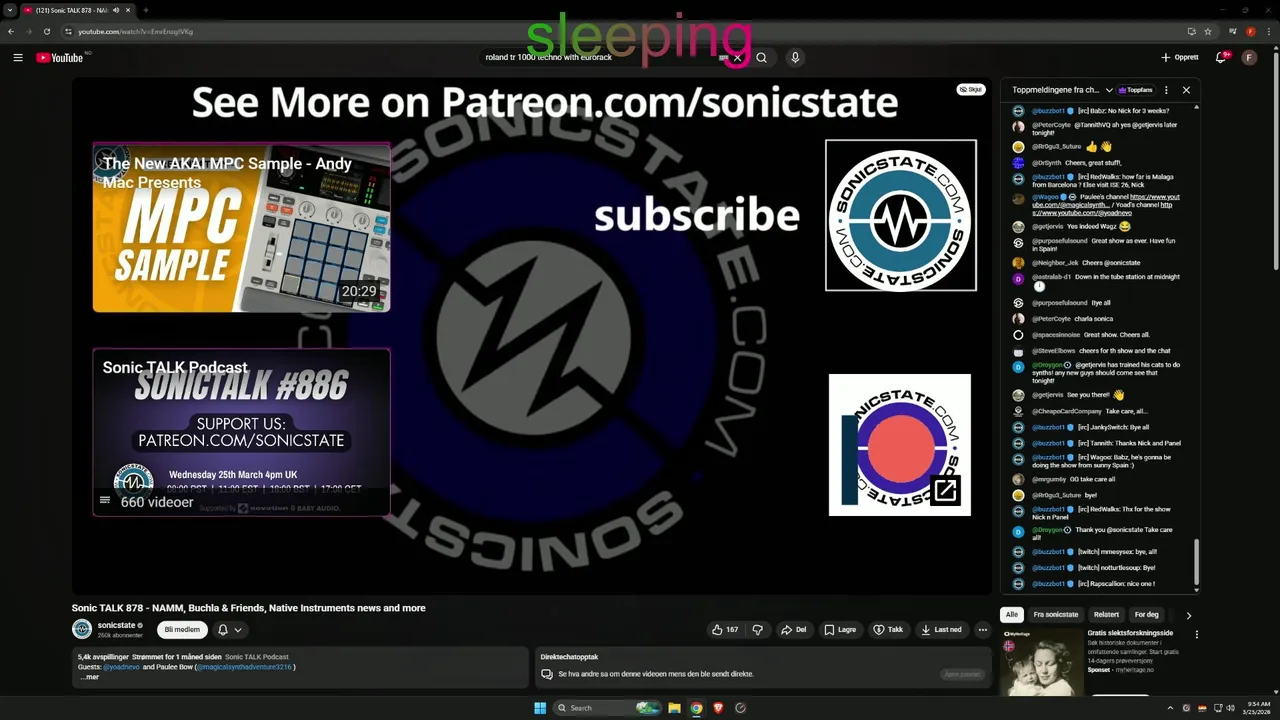Image resolution: width=1280 pixels, height=720 pixels.
Task: Open Brave browser from the taskbar
Action: 718,708
